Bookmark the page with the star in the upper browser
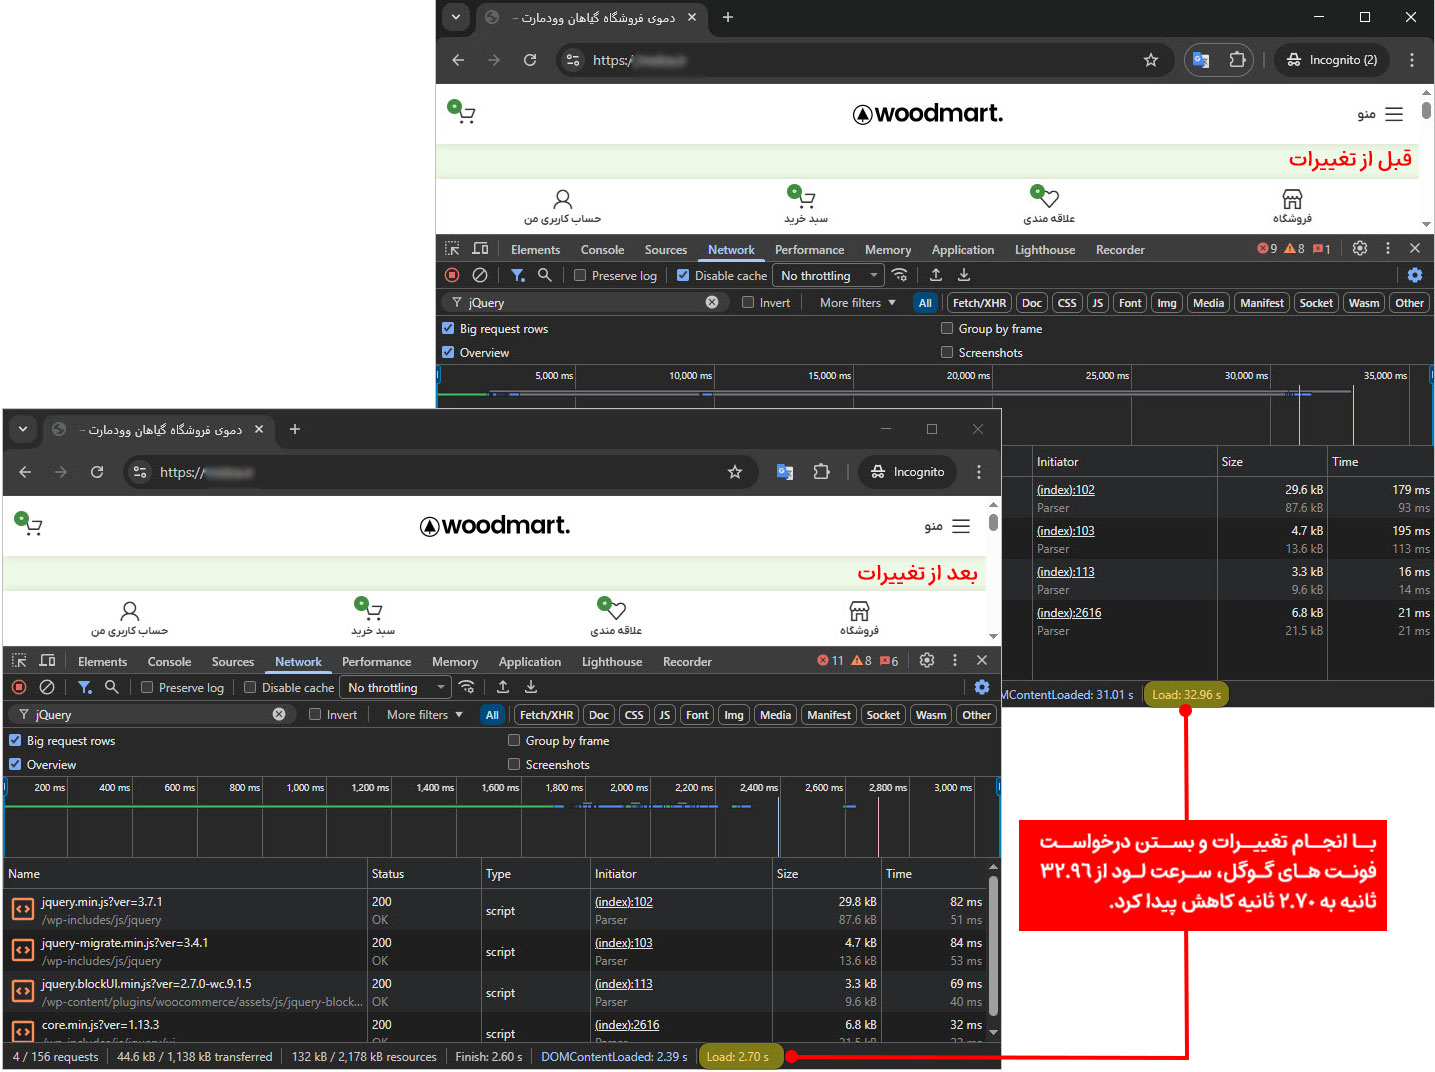Image resolution: width=1435 pixels, height=1072 pixels. coord(1151,60)
